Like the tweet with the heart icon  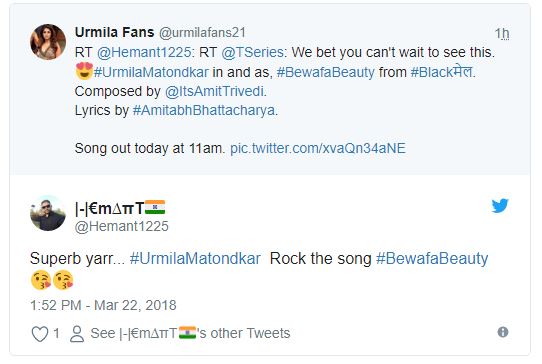(40, 334)
